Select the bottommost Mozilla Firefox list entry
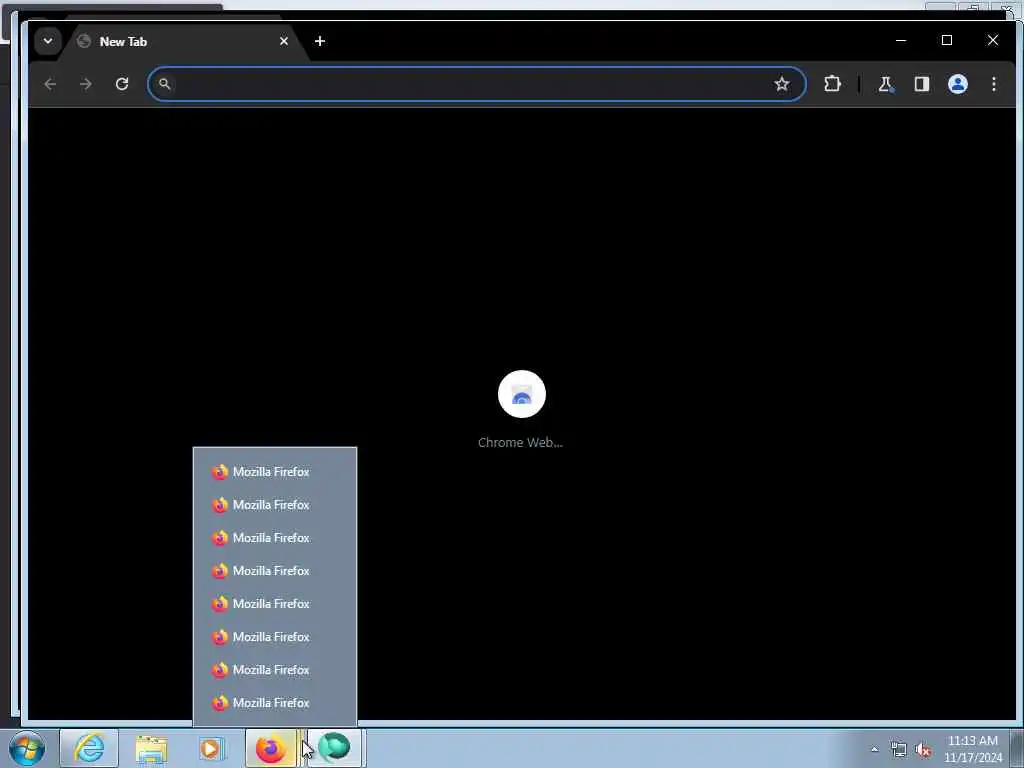1024x768 pixels. pos(275,703)
